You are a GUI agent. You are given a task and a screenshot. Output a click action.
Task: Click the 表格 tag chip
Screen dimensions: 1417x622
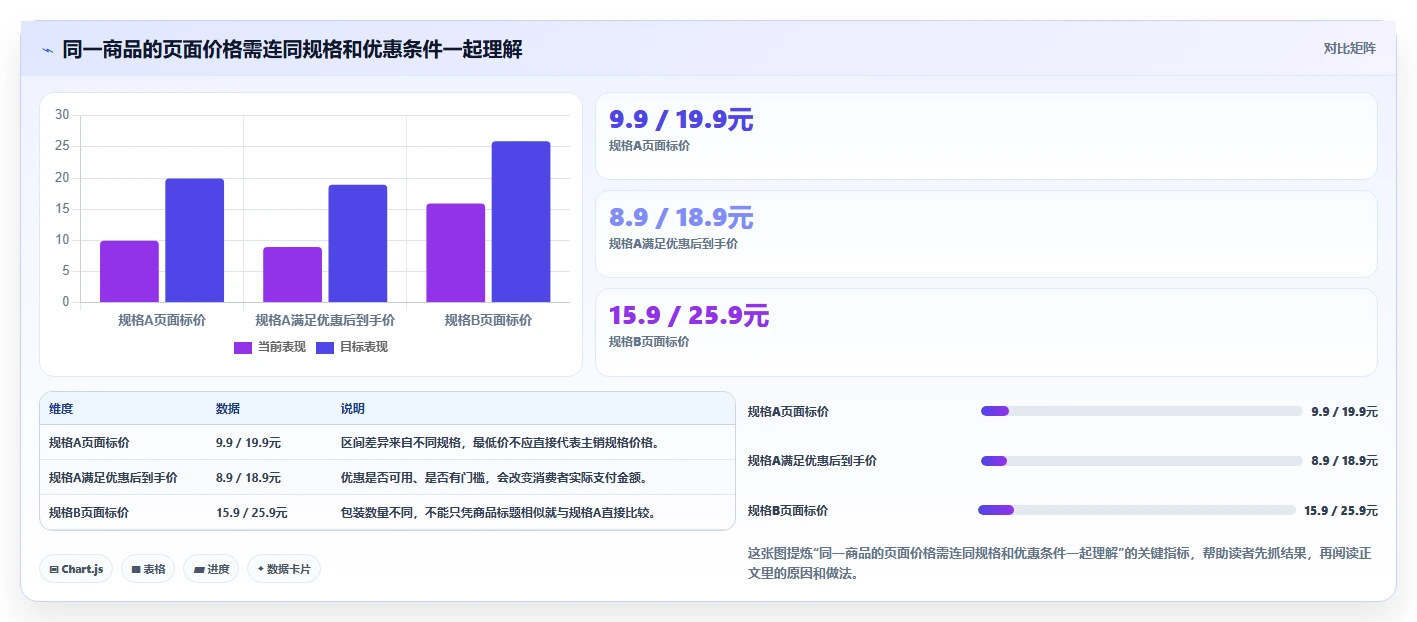[148, 569]
